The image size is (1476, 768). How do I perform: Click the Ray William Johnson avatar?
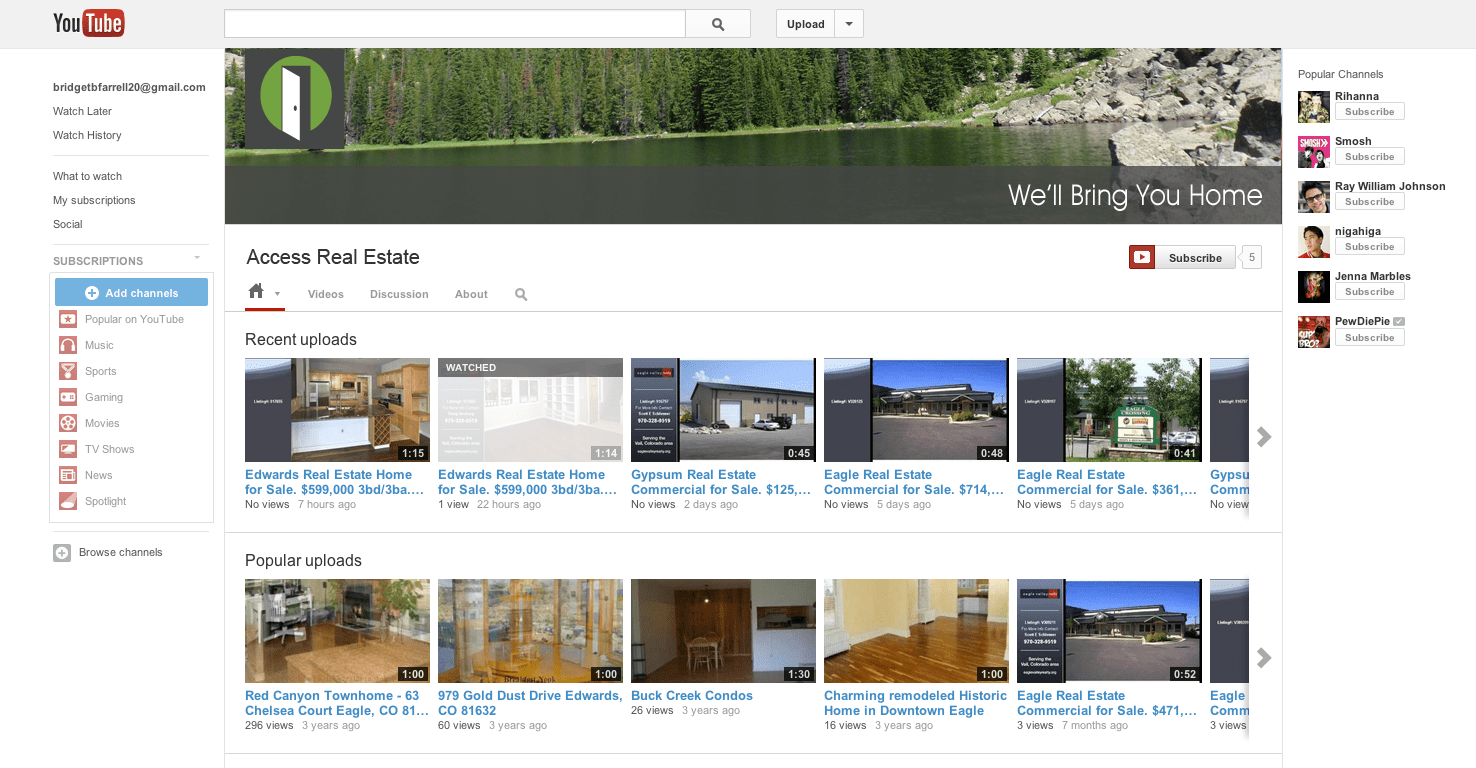tap(1314, 196)
